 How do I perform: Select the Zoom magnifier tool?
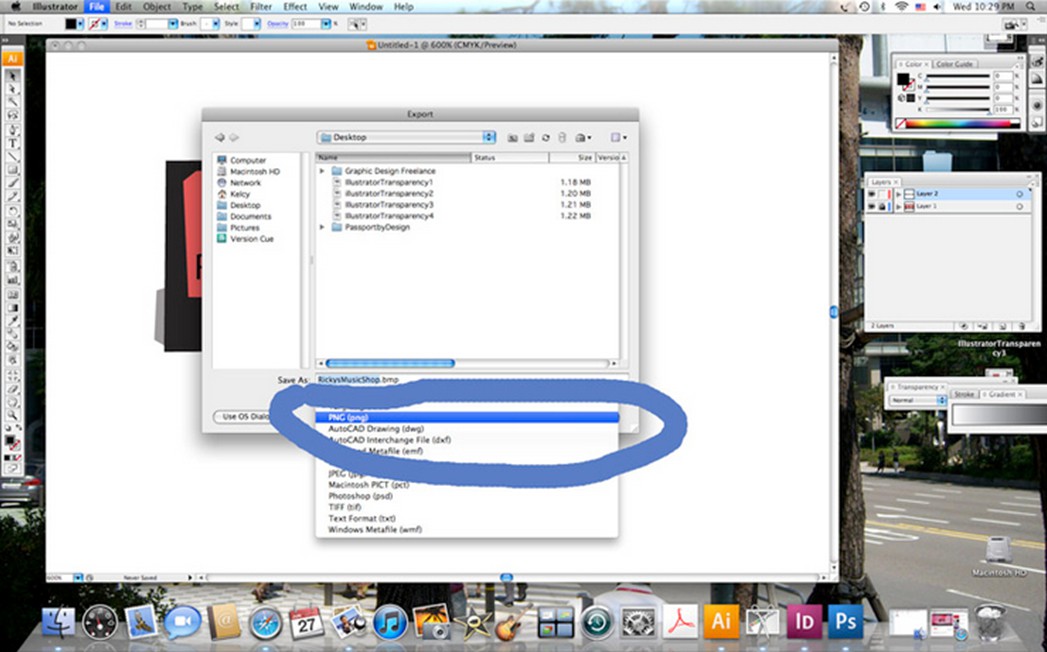(x=12, y=416)
